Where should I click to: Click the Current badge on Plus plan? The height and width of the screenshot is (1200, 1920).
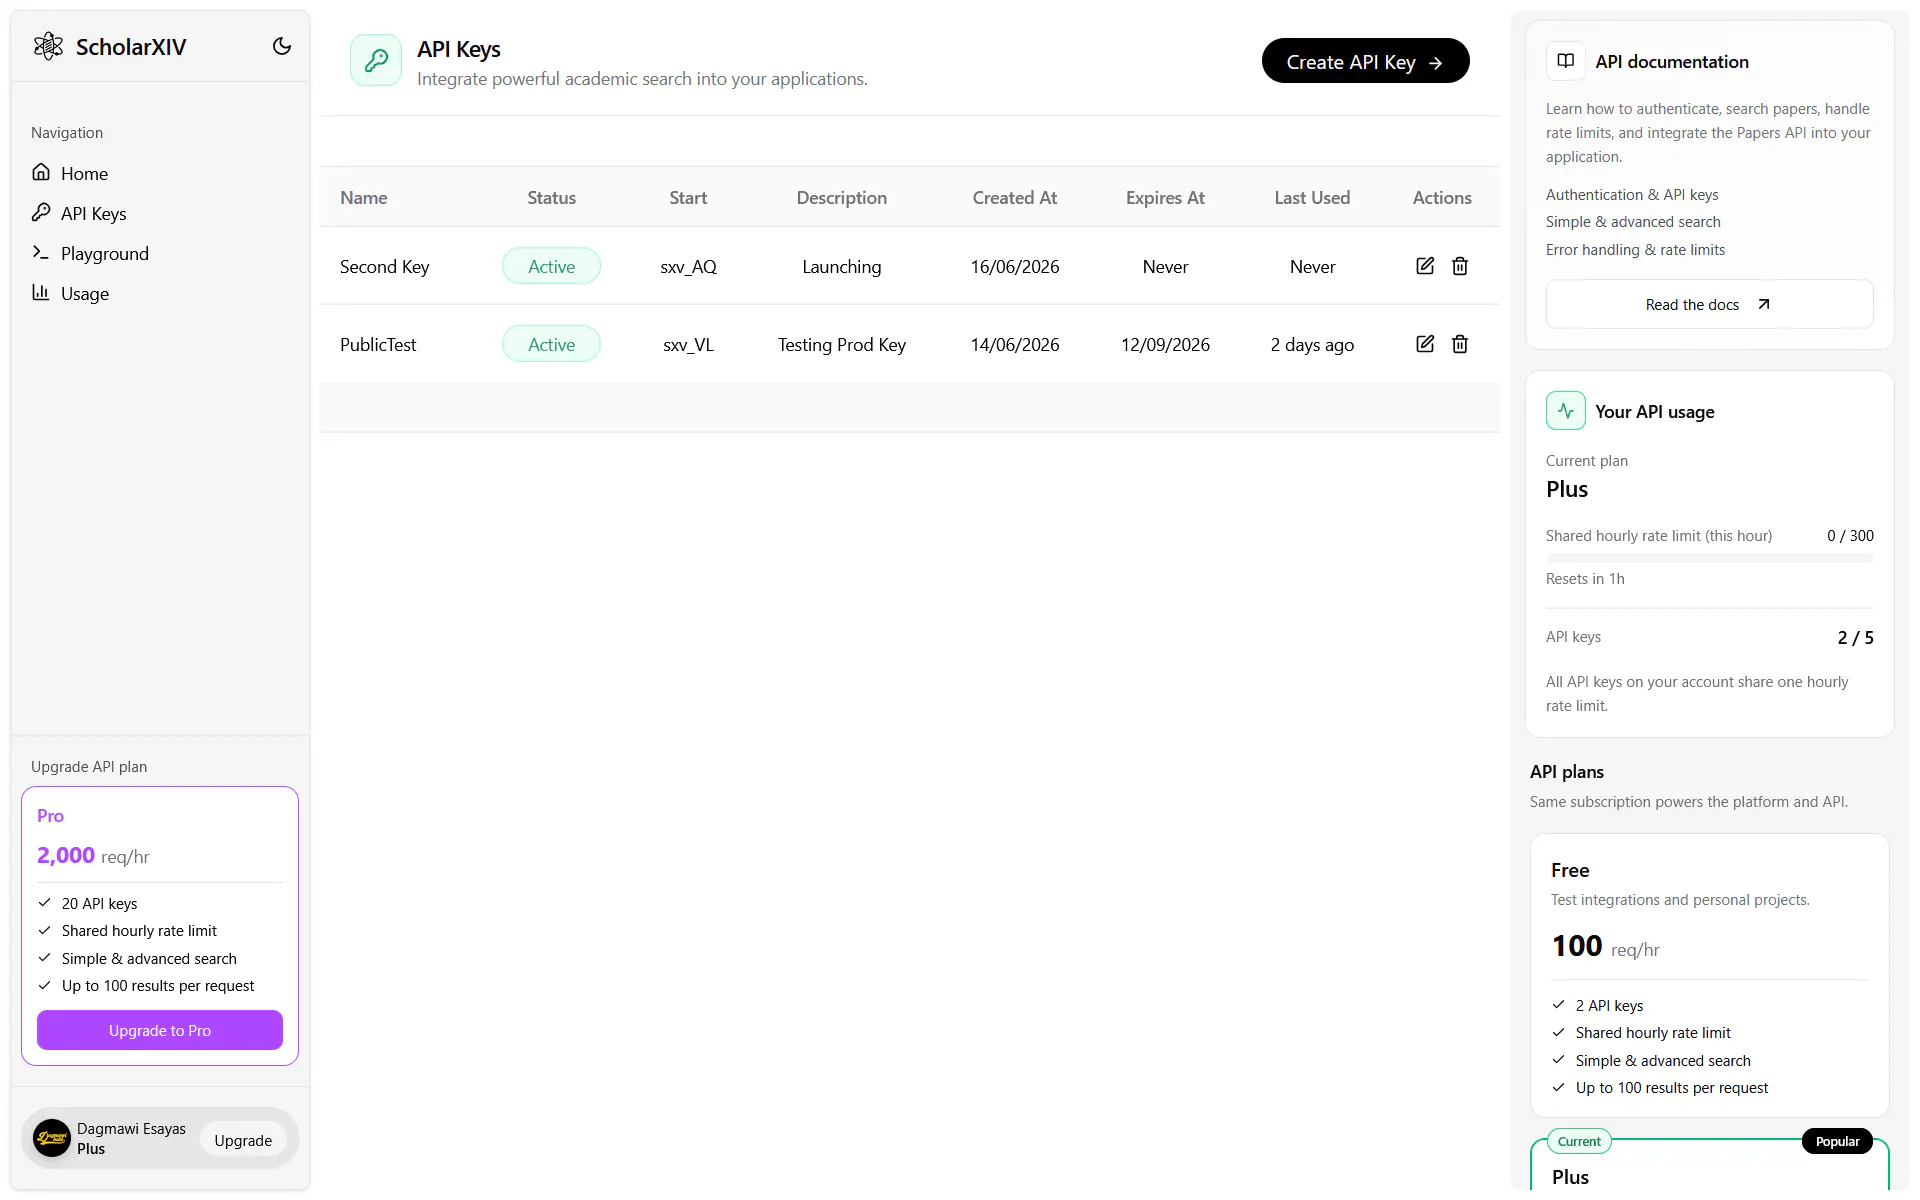pos(1579,1141)
